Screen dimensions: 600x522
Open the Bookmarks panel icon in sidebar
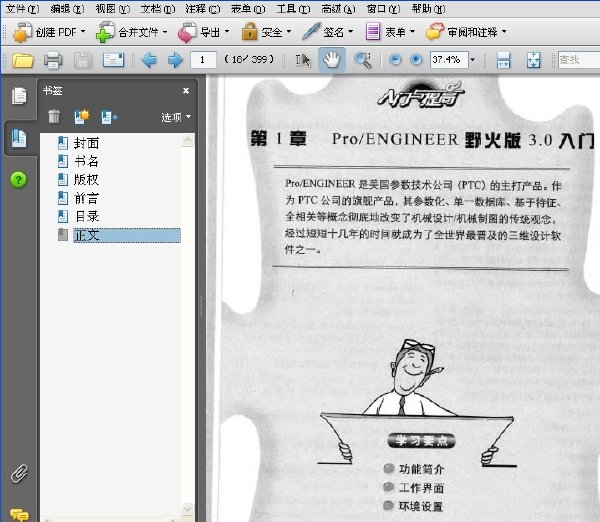19,138
